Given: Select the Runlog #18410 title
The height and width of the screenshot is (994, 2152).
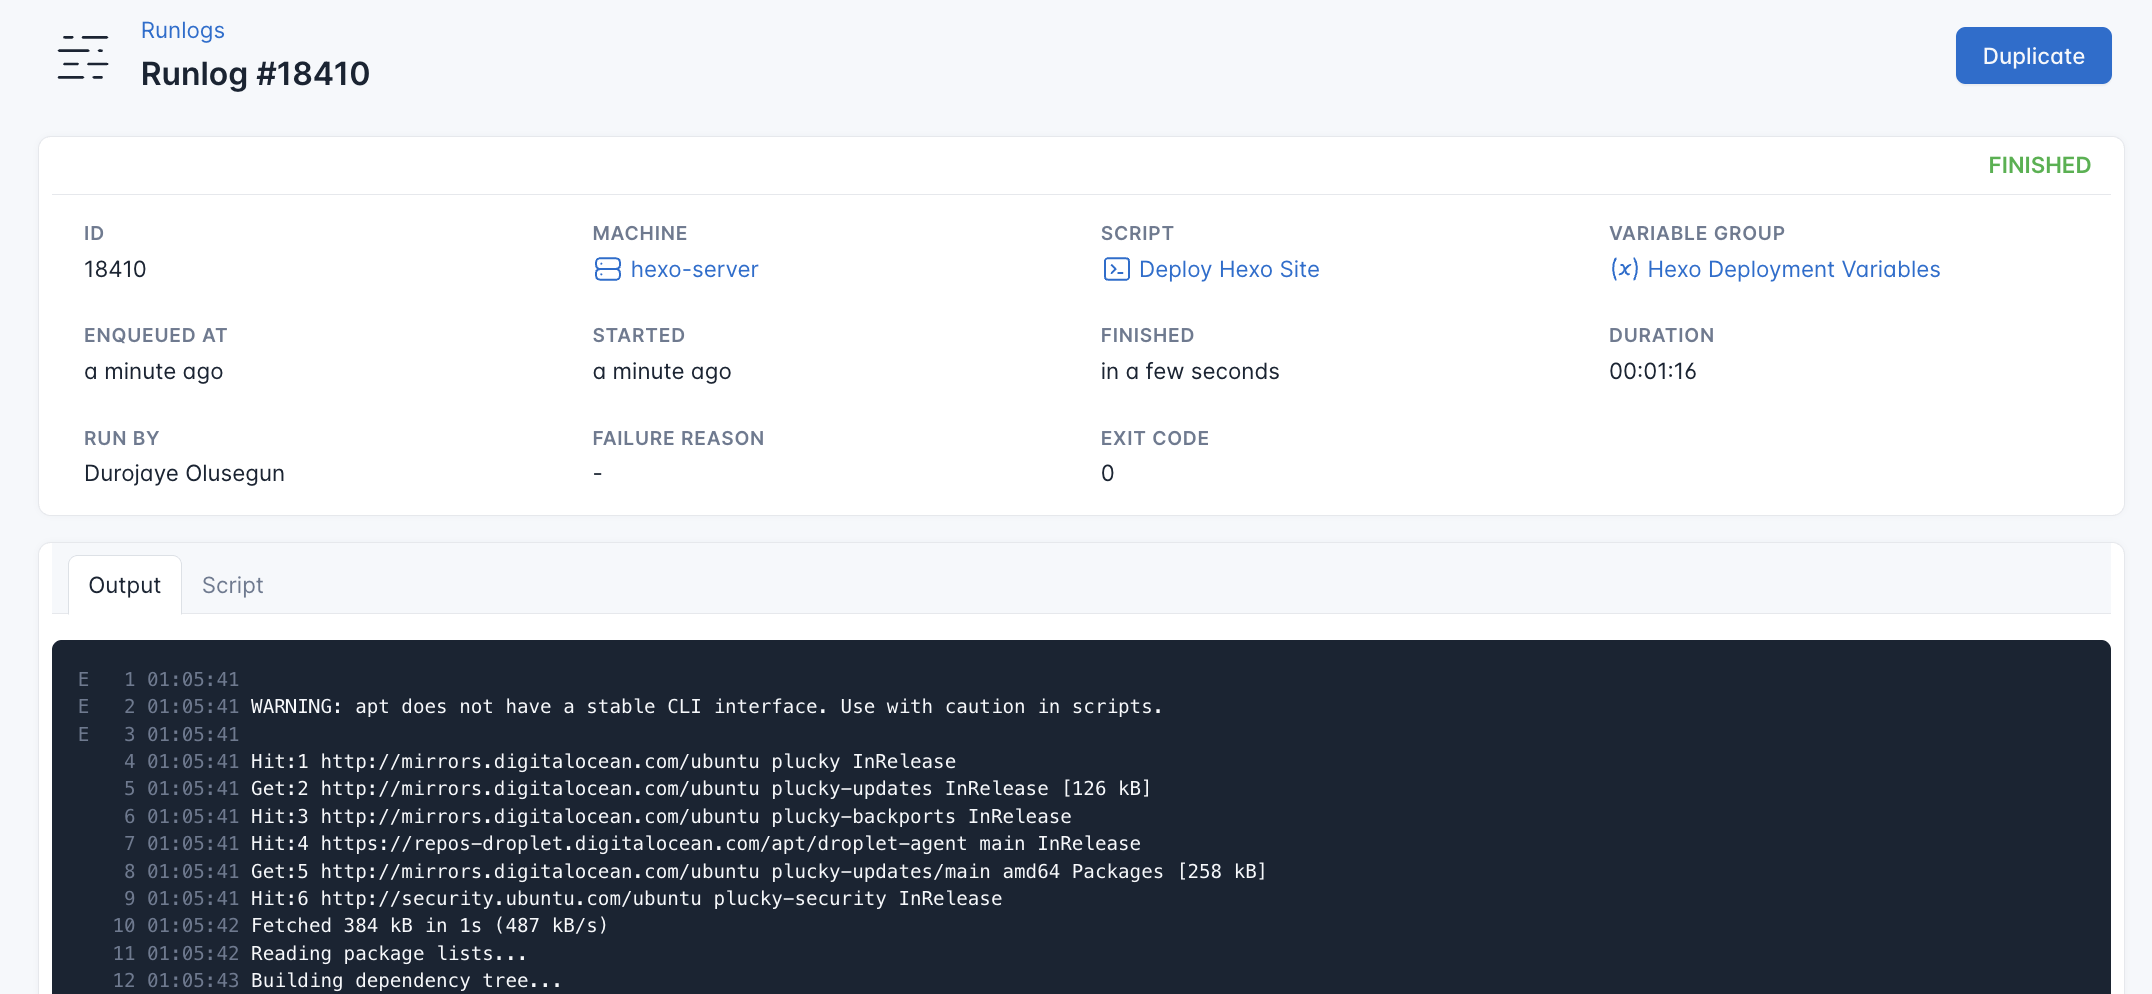Looking at the screenshot, I should pos(255,73).
